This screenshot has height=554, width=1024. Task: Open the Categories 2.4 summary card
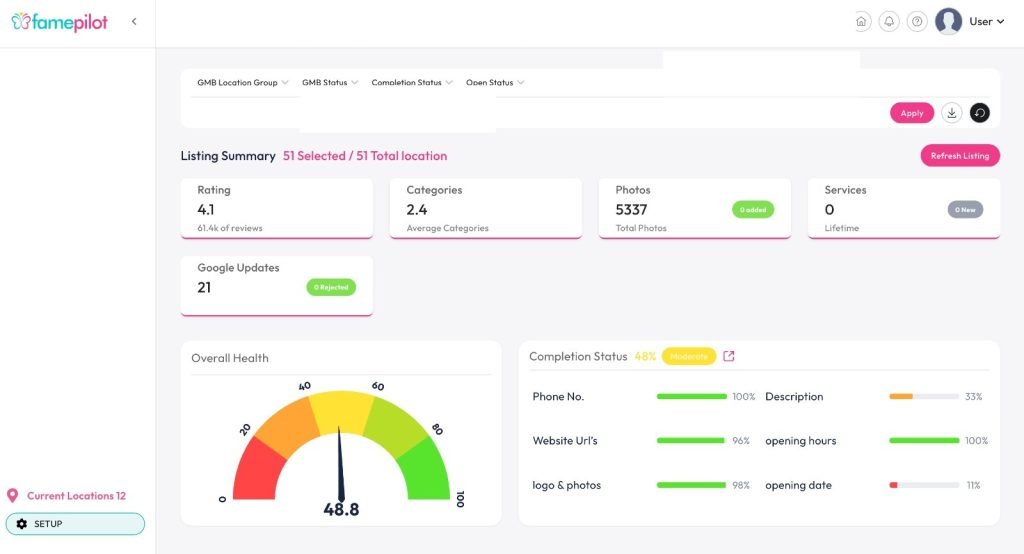(486, 208)
